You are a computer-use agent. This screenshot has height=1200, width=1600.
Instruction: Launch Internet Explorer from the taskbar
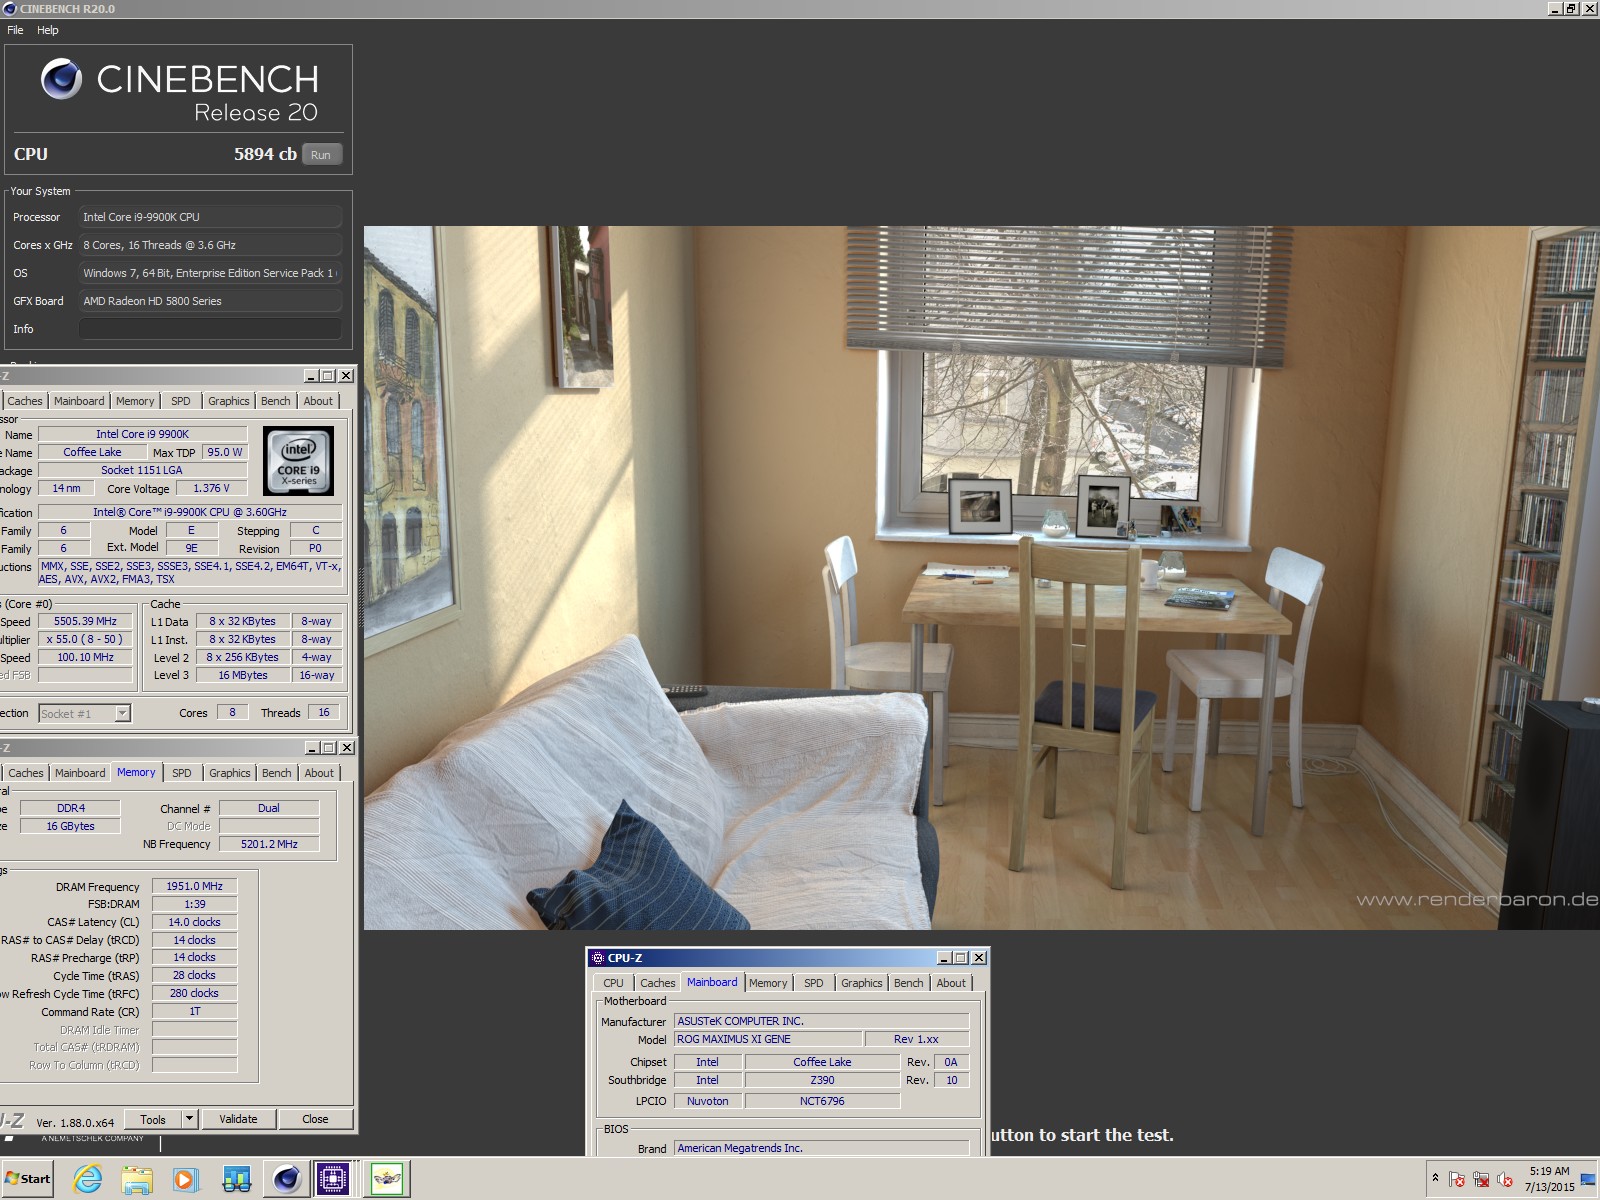[x=88, y=1179]
